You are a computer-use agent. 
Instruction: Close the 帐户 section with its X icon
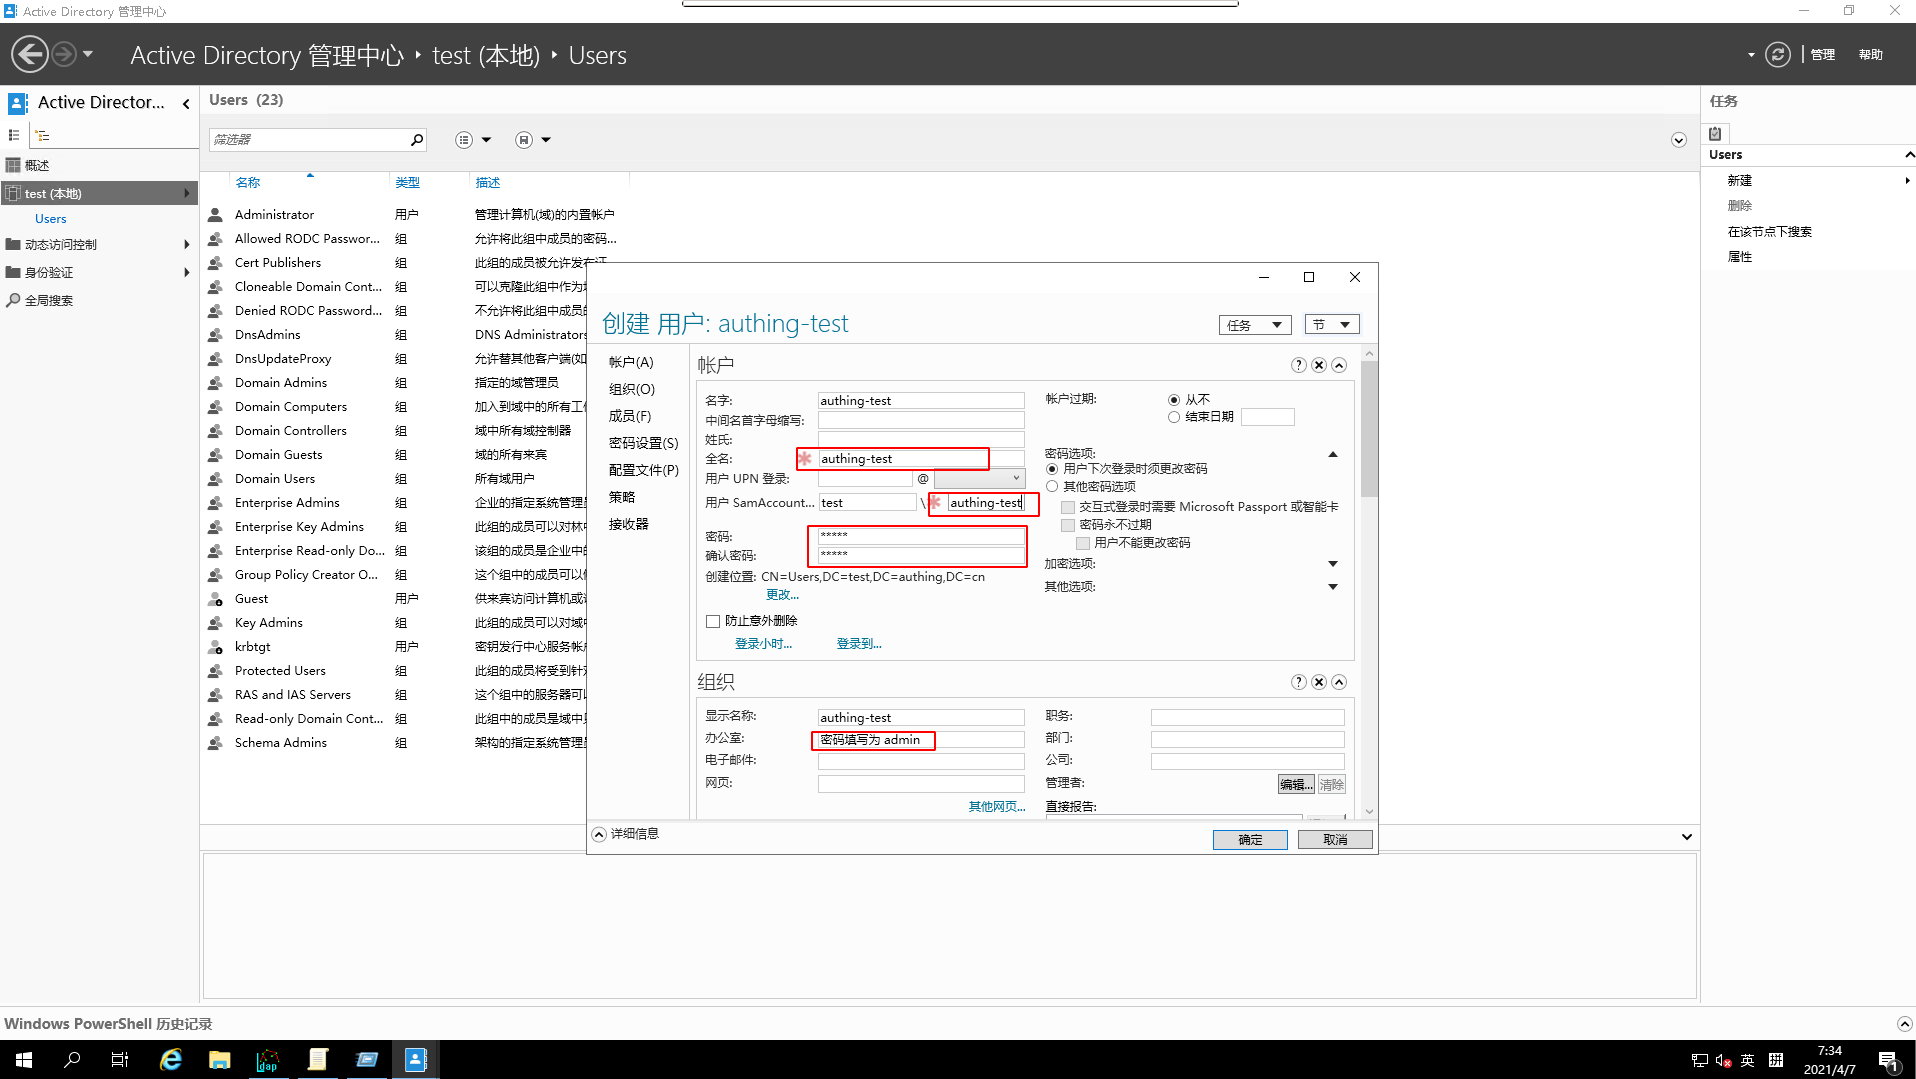pyautogui.click(x=1319, y=365)
